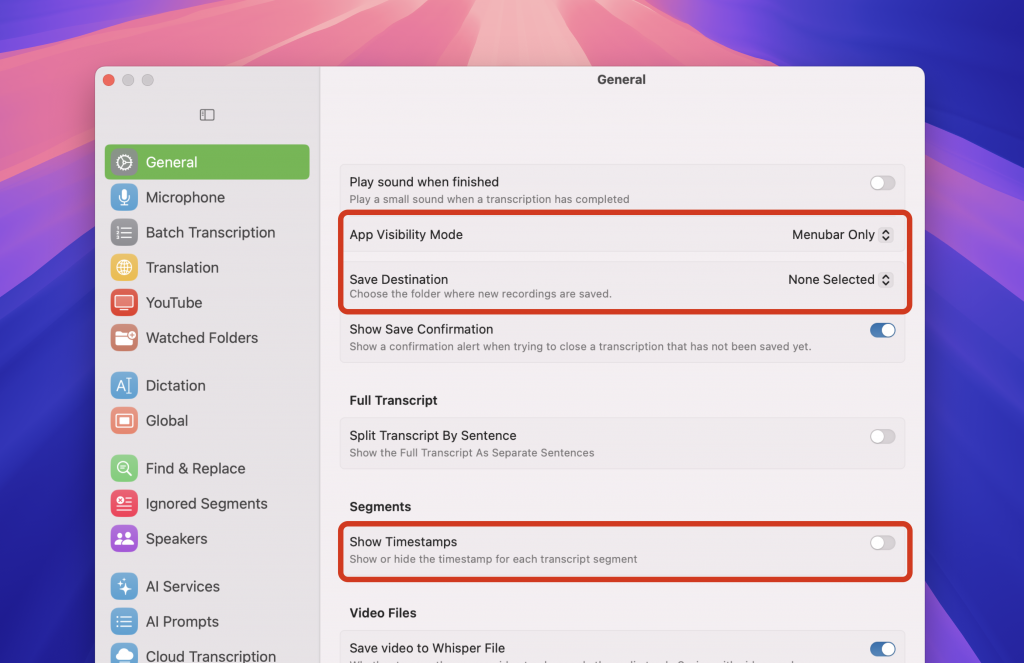
Task: Open the Ignored Segments section
Action: [x=206, y=503]
